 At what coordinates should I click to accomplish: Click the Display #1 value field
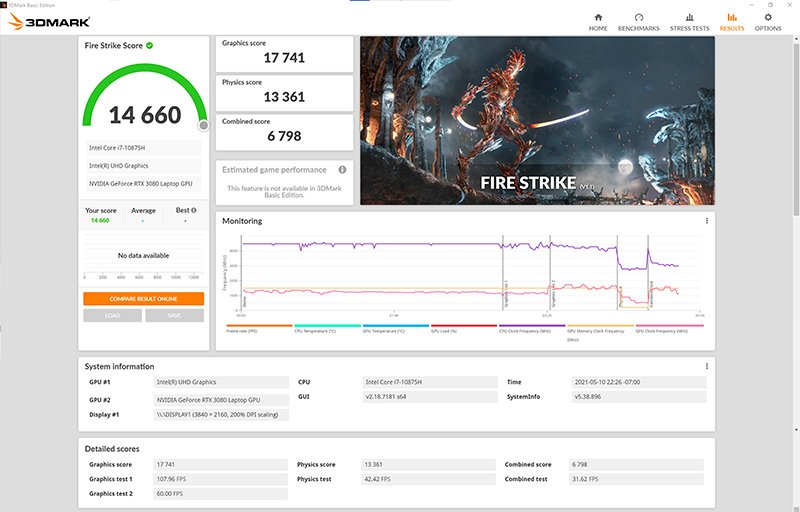pos(221,415)
